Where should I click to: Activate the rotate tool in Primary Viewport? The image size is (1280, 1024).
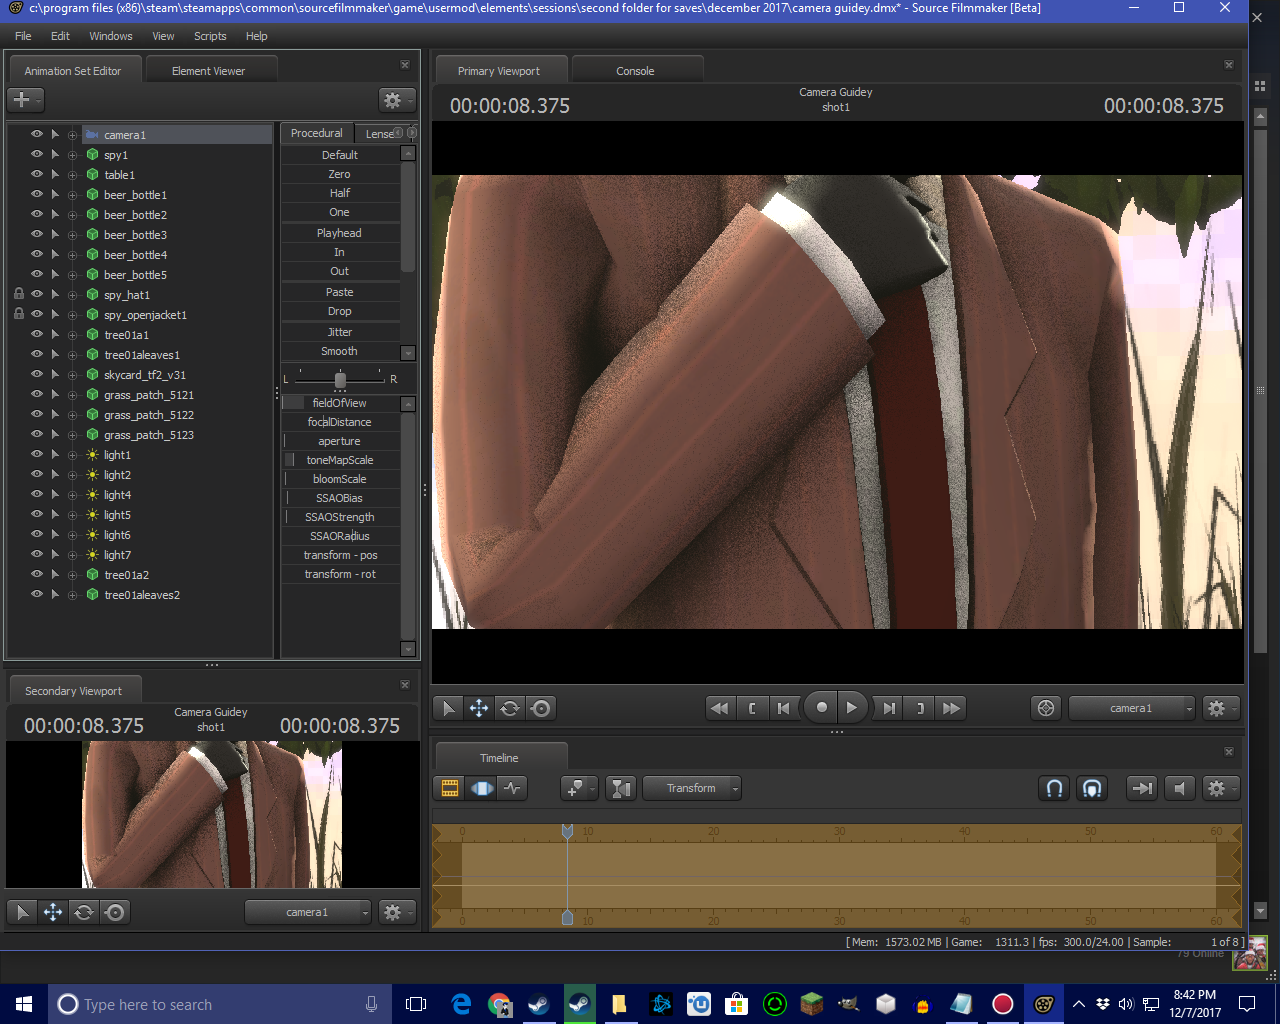click(x=510, y=708)
